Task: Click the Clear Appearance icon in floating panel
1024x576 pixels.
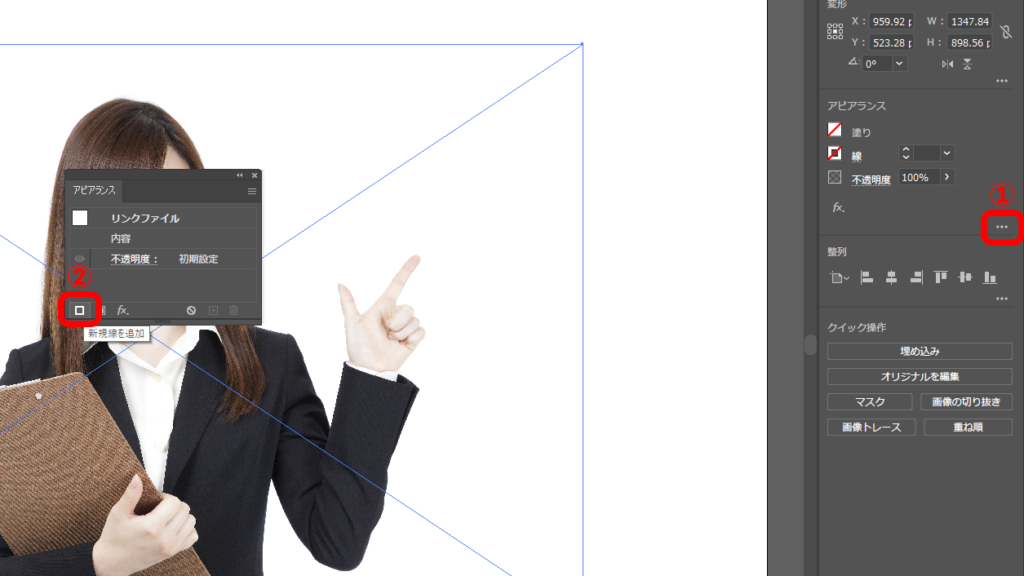Action: pos(191,310)
